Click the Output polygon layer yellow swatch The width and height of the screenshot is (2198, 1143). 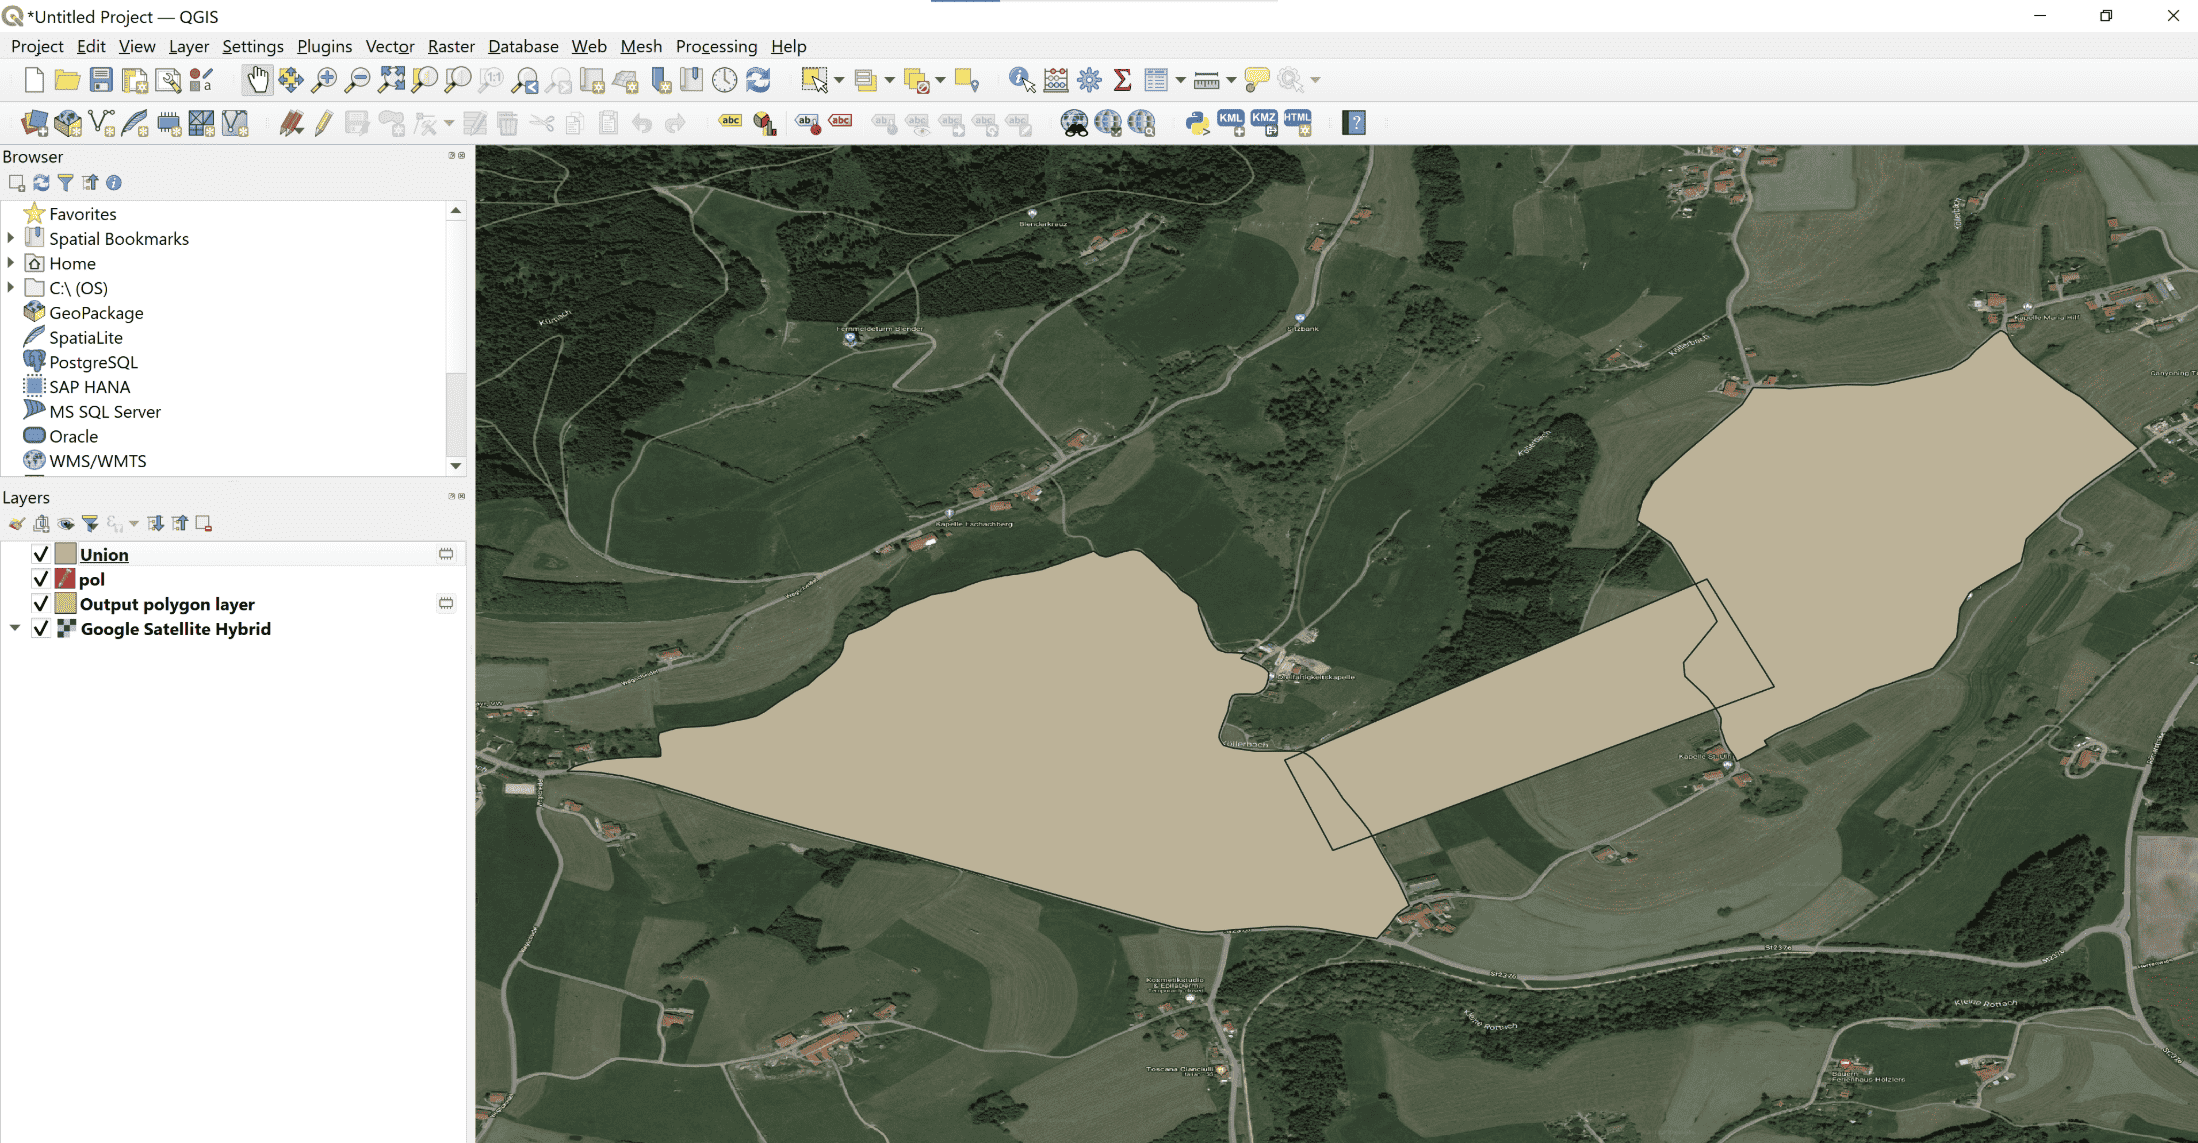point(66,604)
